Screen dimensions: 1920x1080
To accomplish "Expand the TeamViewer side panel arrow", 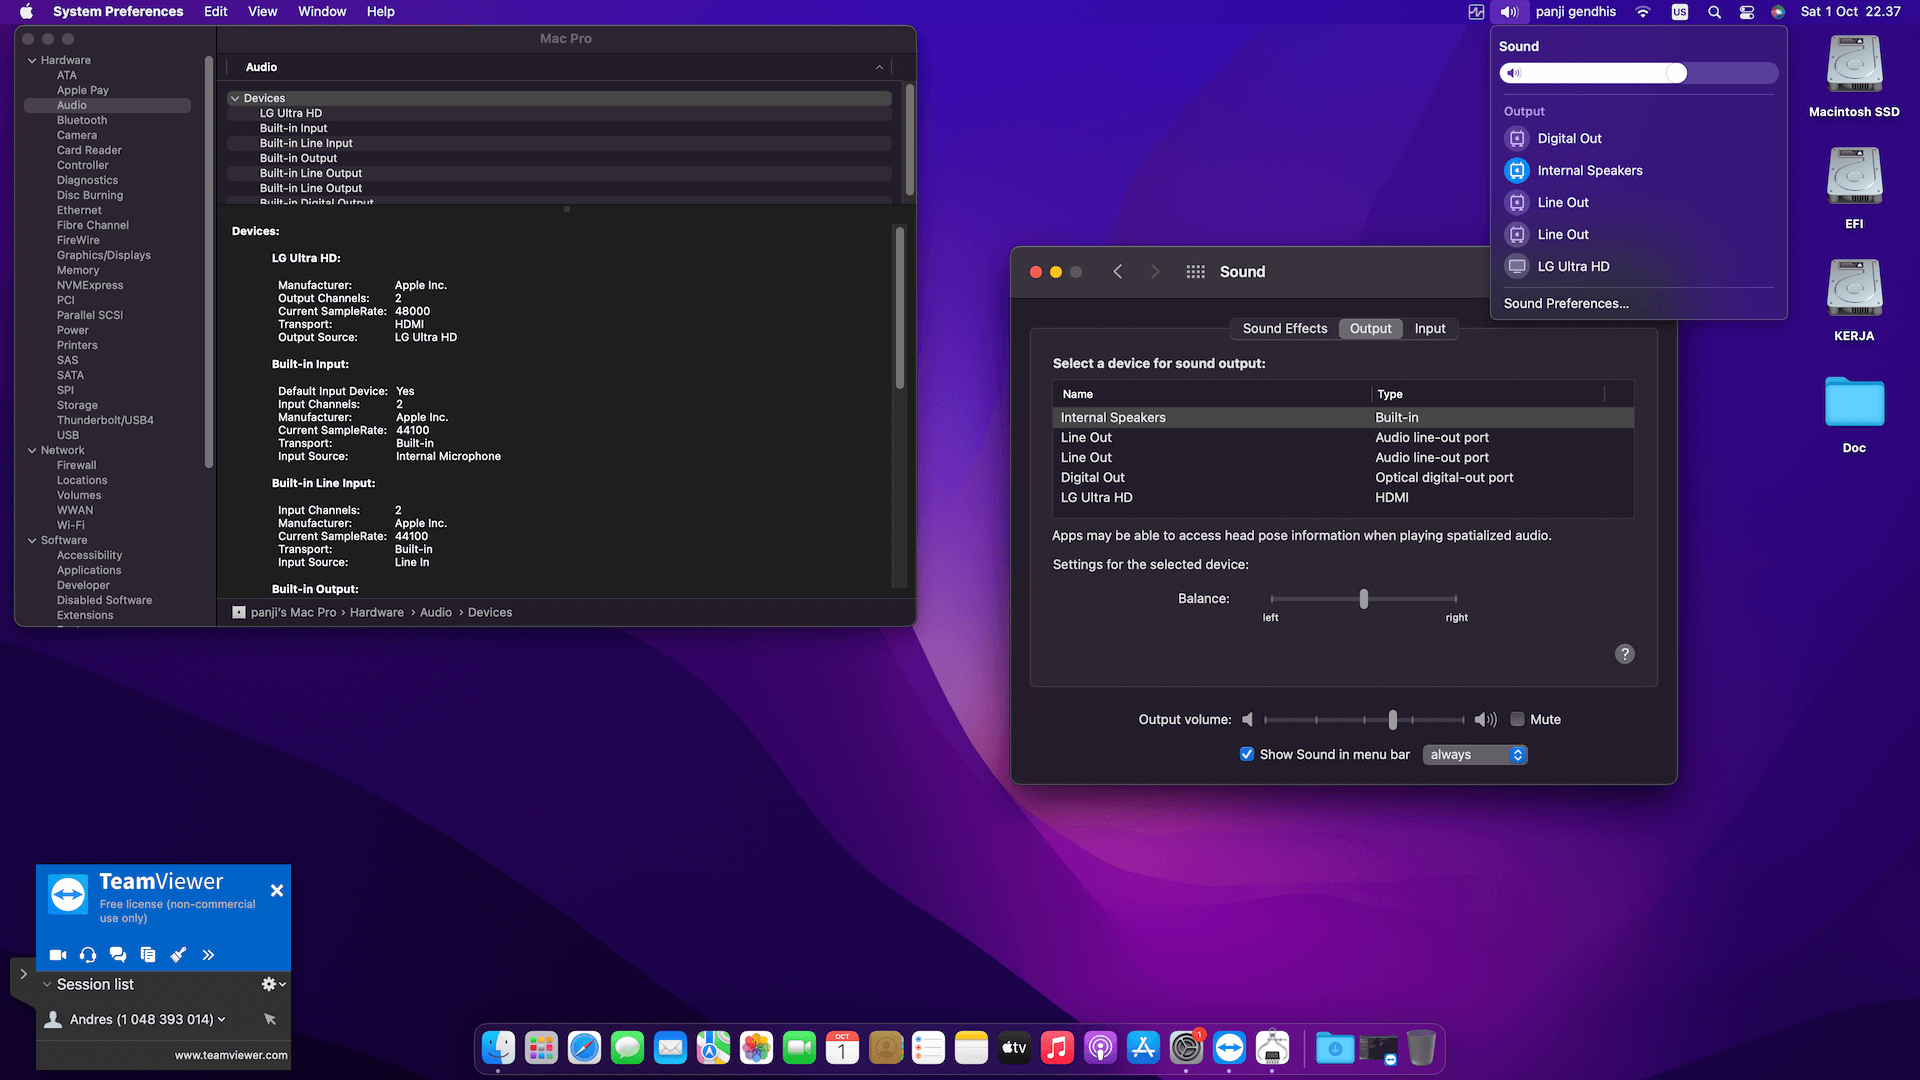I will pyautogui.click(x=23, y=973).
